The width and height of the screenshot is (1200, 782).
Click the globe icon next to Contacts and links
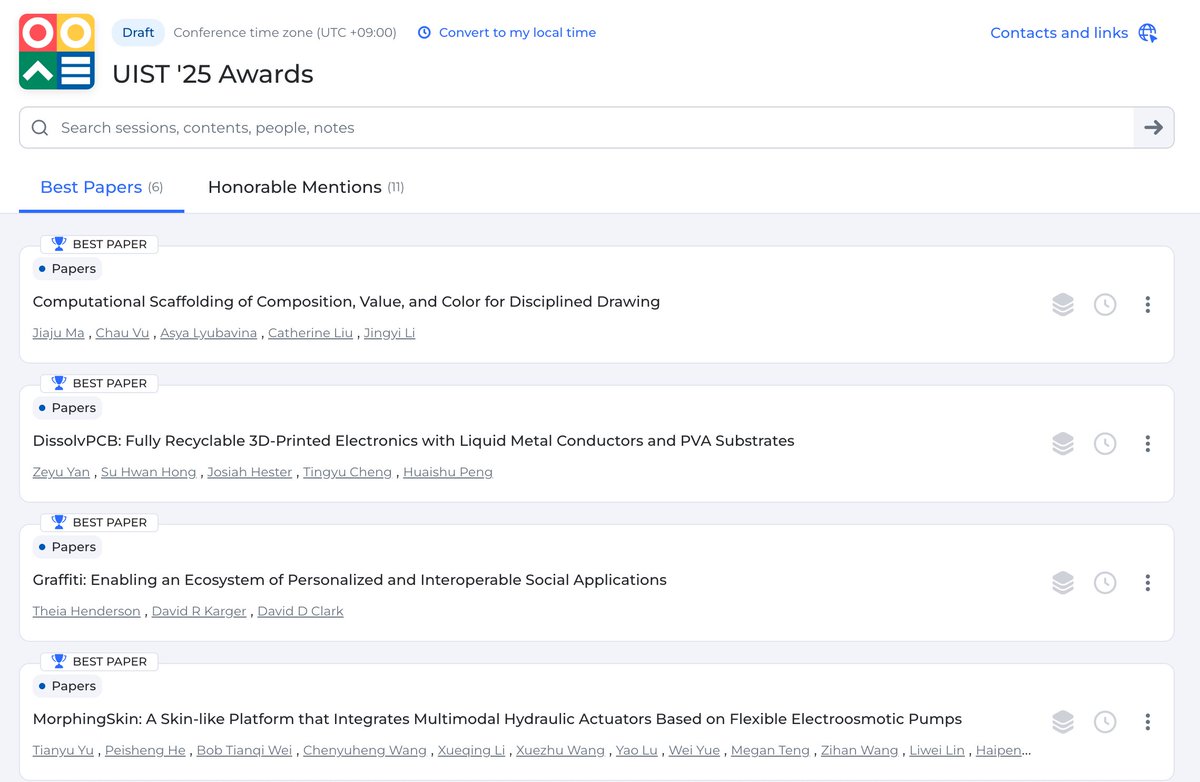click(x=1147, y=33)
